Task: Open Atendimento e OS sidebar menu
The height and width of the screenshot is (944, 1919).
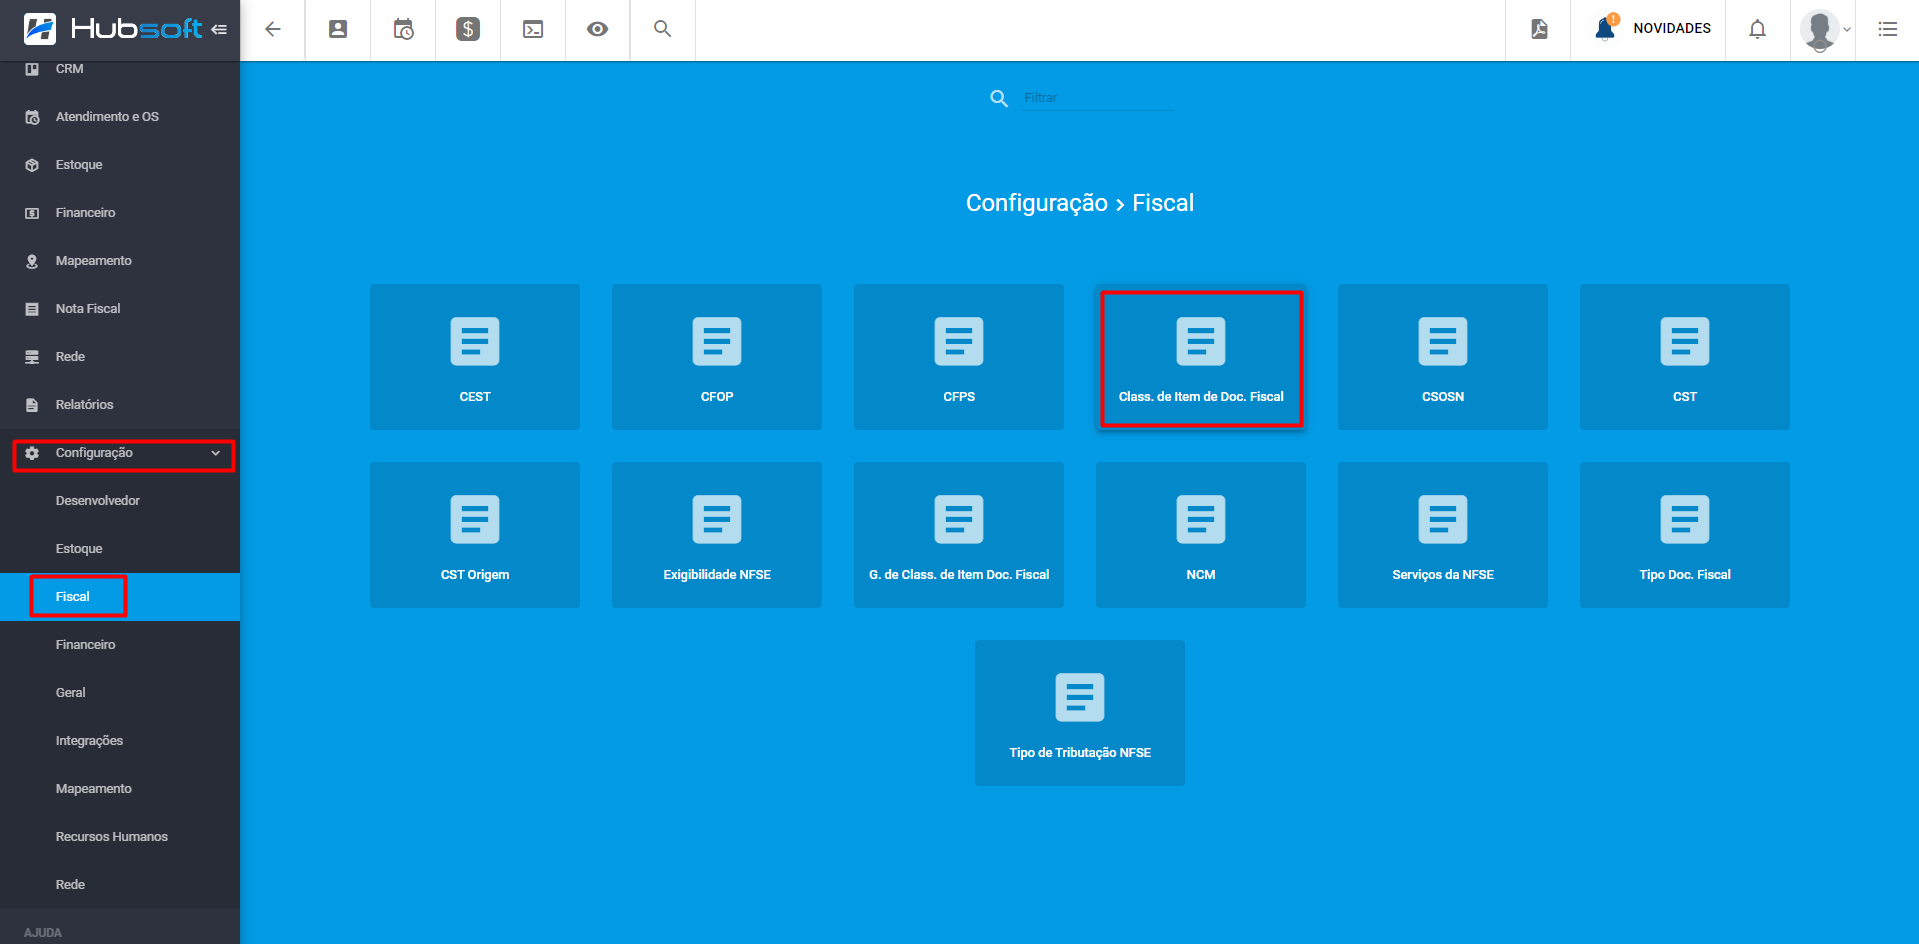Action: click(x=120, y=117)
